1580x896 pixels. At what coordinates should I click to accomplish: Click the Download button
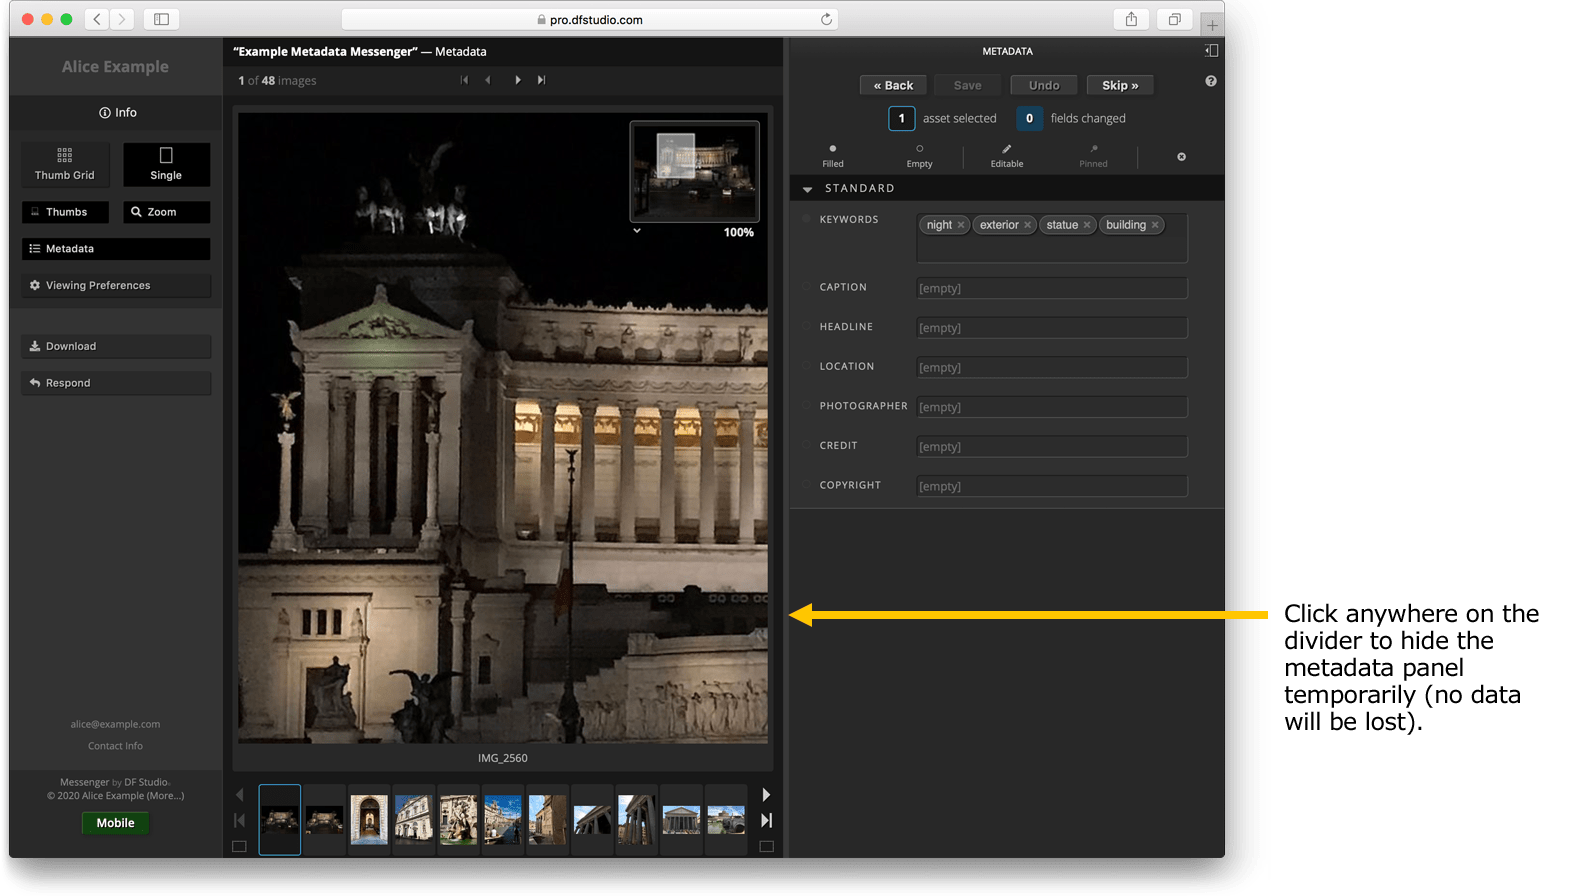(116, 346)
